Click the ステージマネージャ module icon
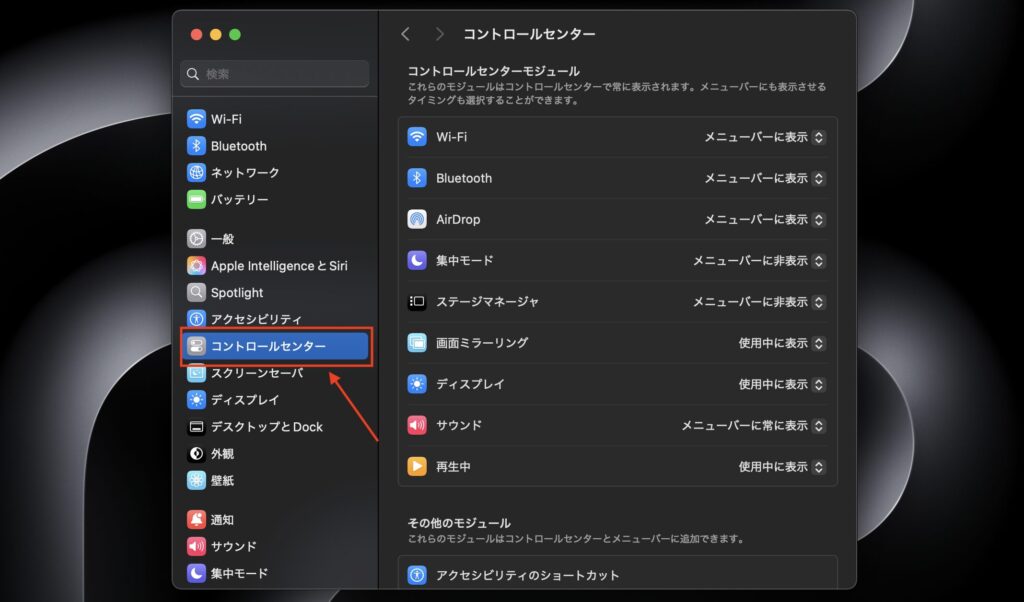This screenshot has height=602, width=1024. [417, 302]
